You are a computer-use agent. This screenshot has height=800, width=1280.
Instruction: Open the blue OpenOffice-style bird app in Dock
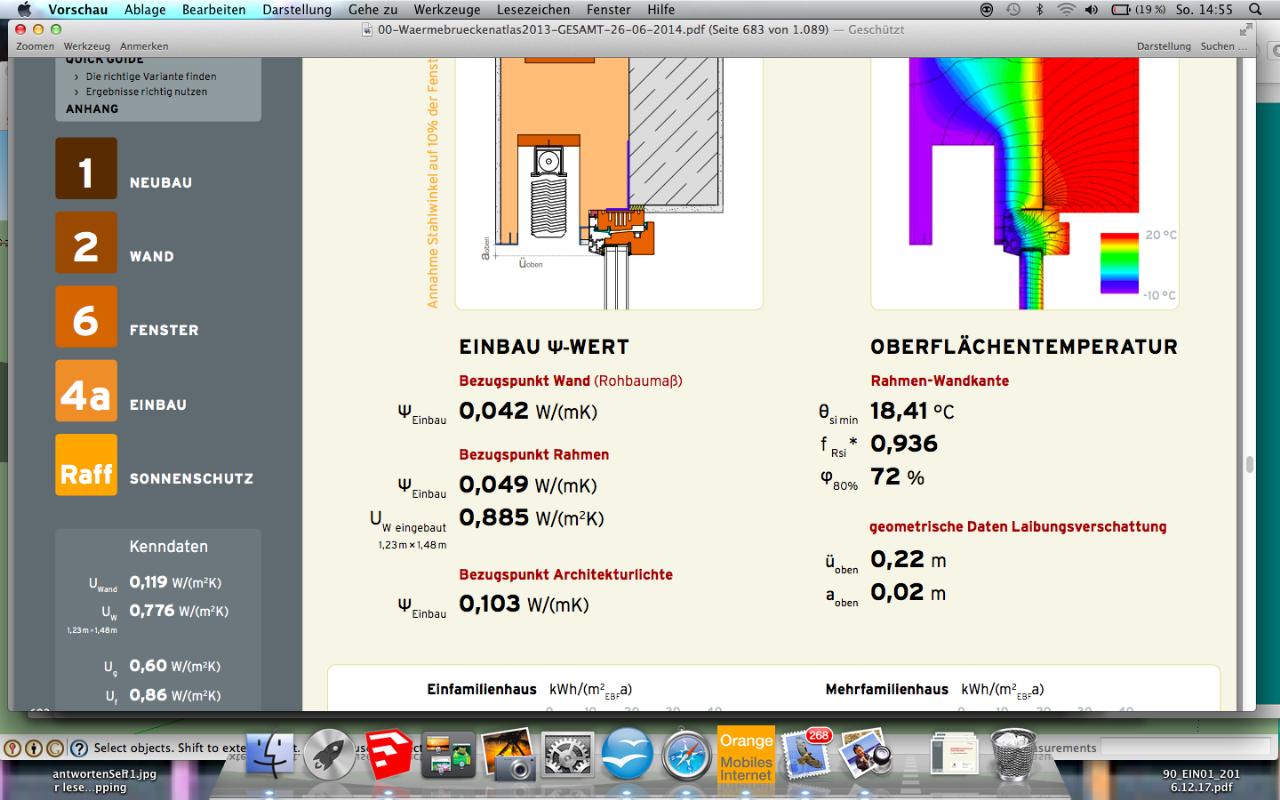click(x=627, y=755)
